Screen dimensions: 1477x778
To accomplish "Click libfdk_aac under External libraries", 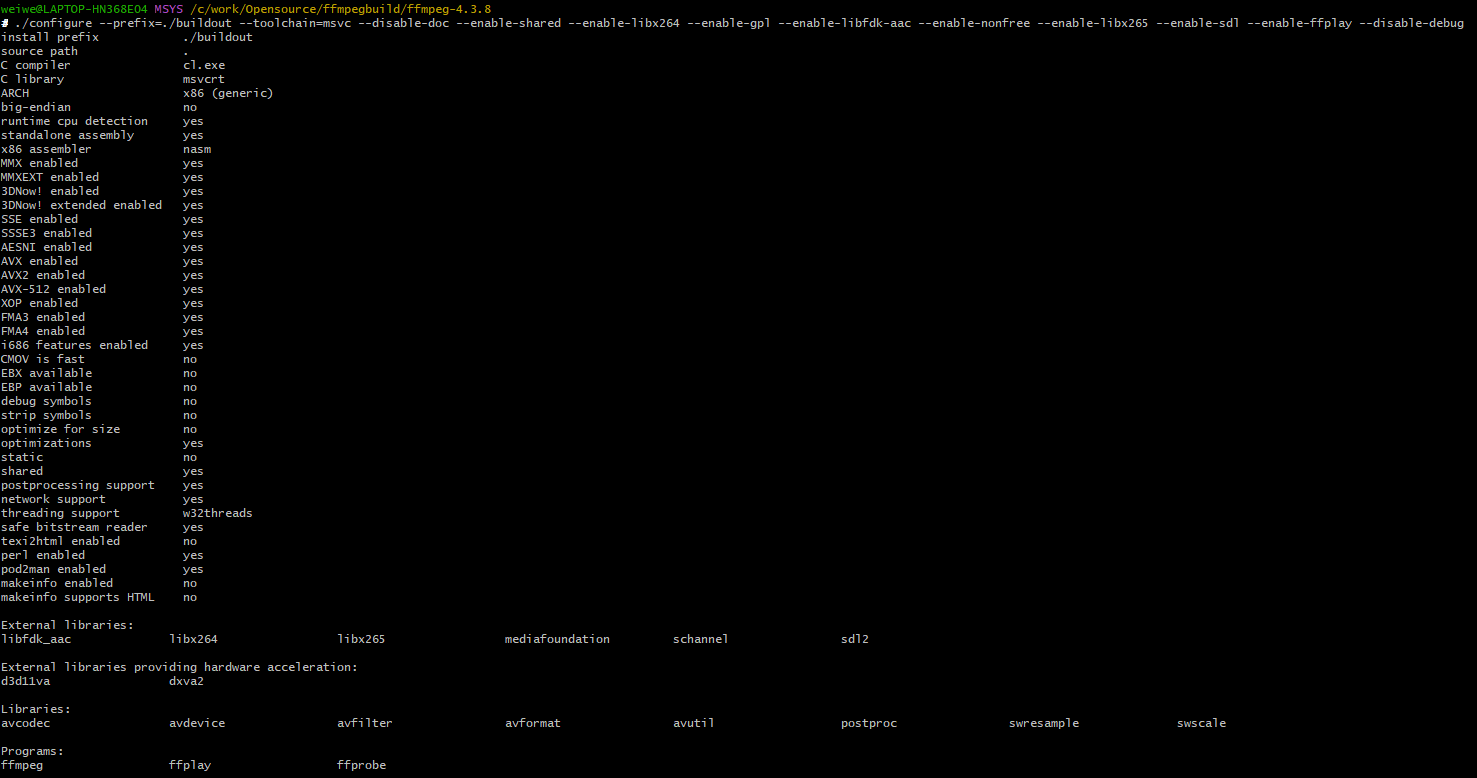I will [x=36, y=639].
